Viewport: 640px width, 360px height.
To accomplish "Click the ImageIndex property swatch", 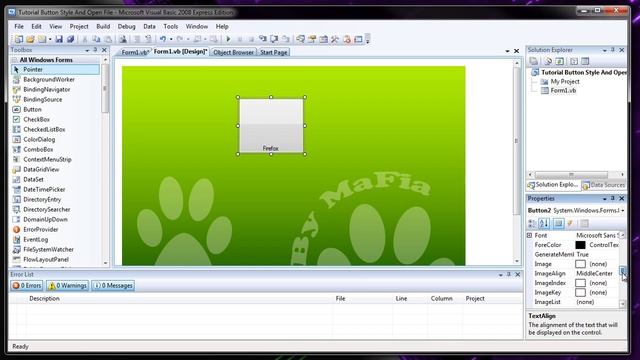I will point(580,283).
